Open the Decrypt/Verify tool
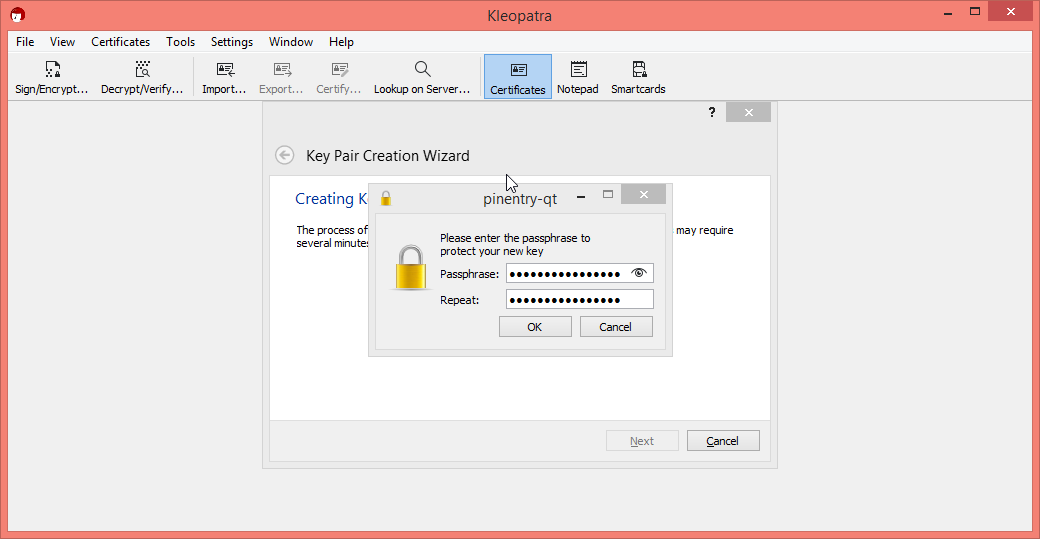1040x539 pixels. pyautogui.click(x=142, y=70)
